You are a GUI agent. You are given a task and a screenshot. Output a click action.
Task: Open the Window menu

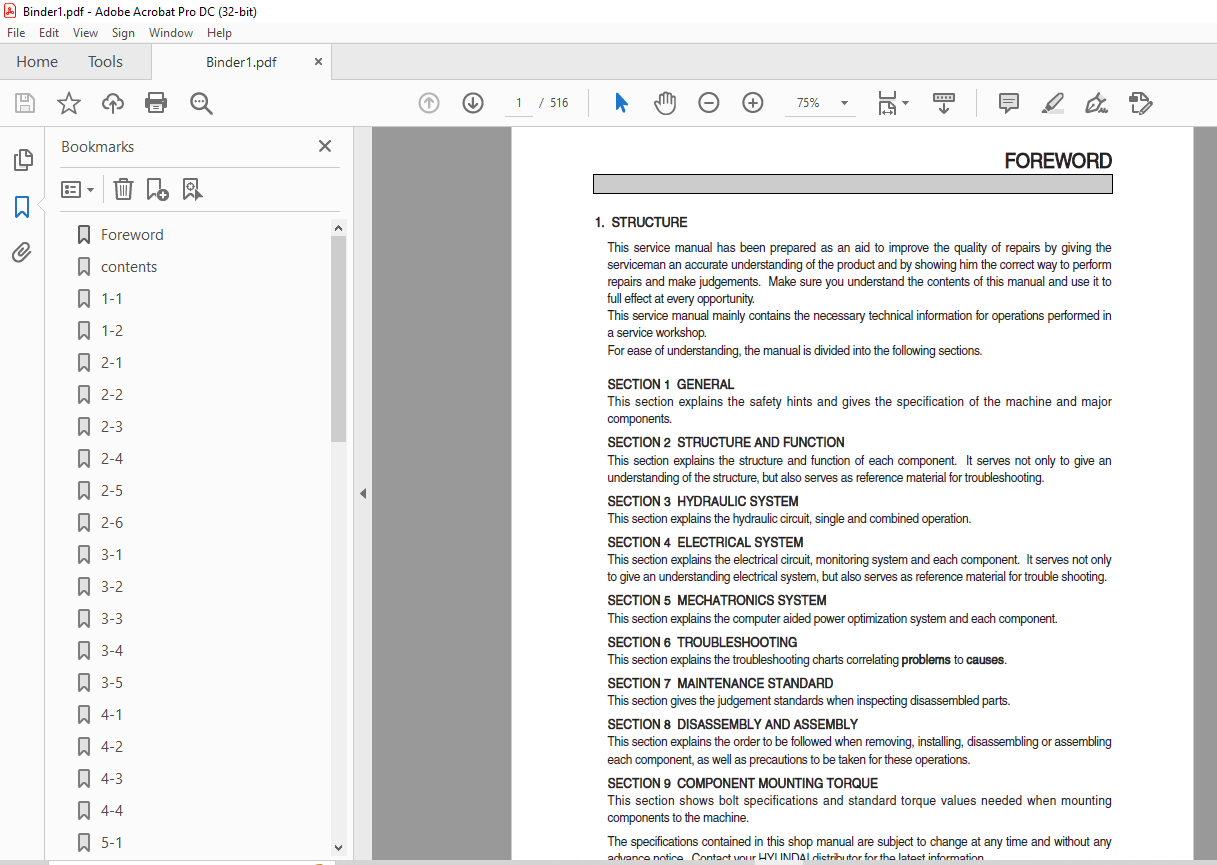tap(171, 33)
